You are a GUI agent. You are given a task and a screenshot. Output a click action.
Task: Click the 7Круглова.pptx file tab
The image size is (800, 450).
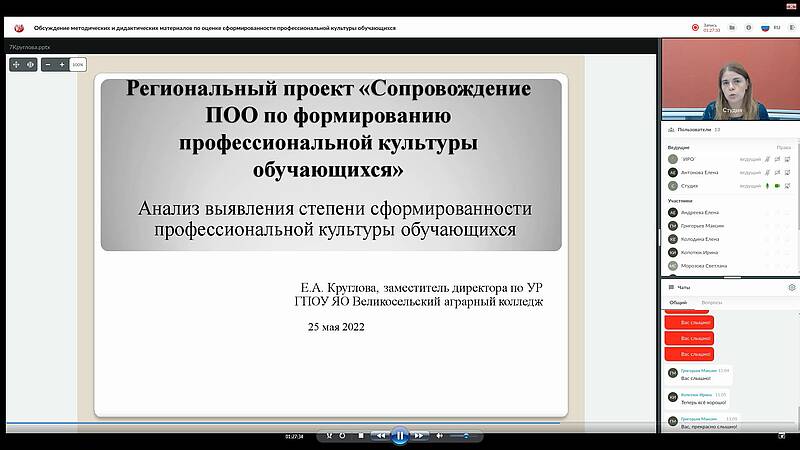click(30, 47)
